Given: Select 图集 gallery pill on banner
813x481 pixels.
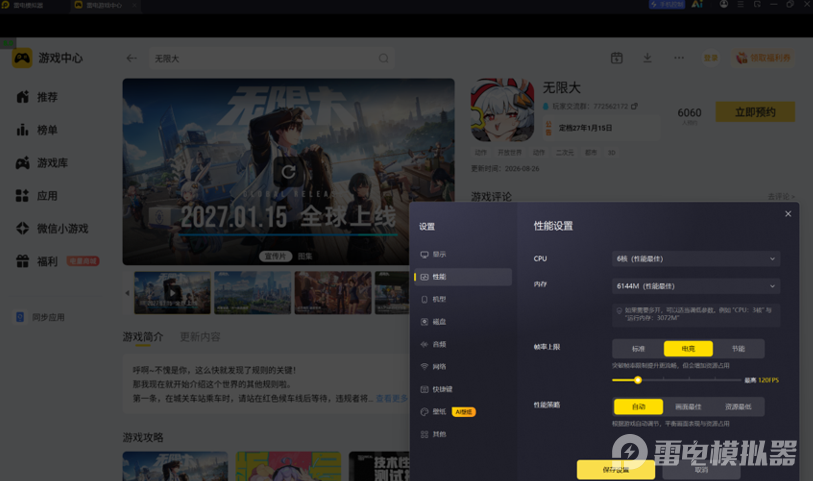Looking at the screenshot, I should pyautogui.click(x=305, y=256).
